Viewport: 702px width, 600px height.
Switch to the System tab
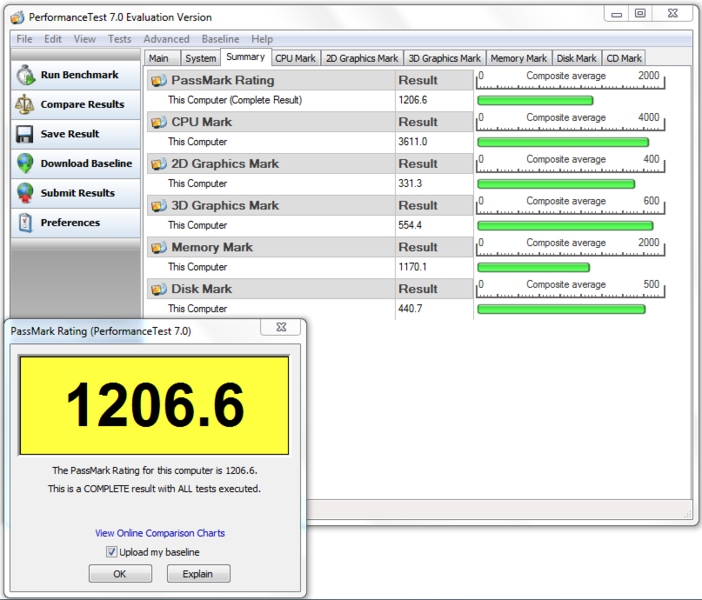[201, 58]
